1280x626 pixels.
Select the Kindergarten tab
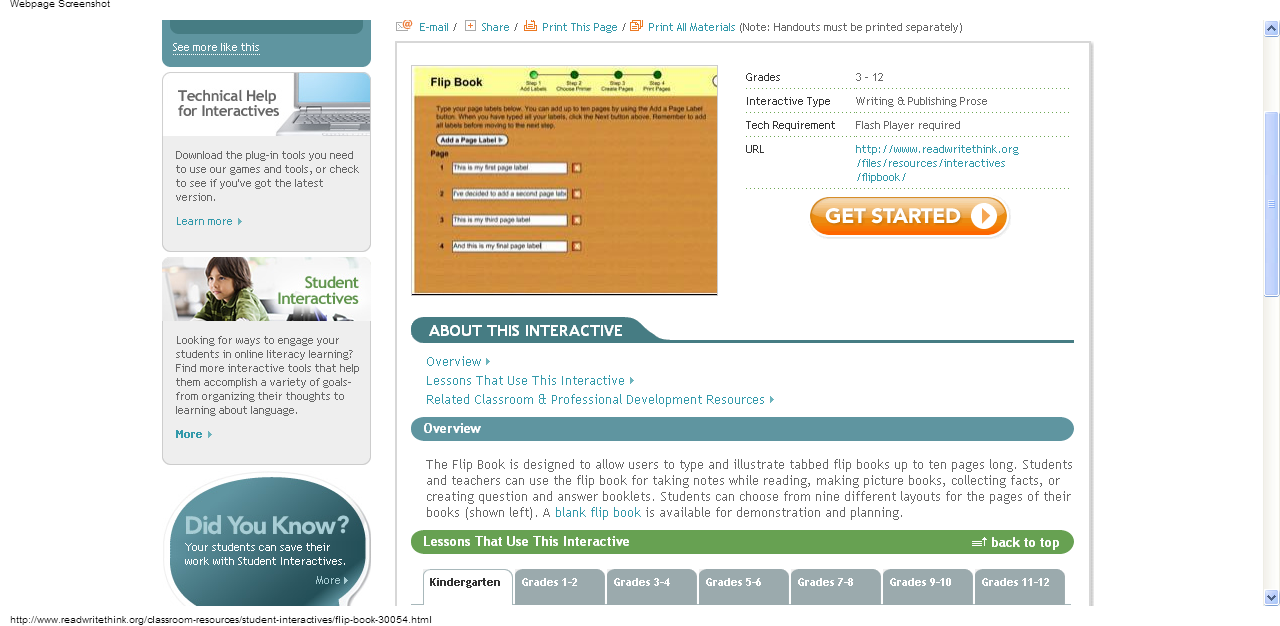(467, 587)
